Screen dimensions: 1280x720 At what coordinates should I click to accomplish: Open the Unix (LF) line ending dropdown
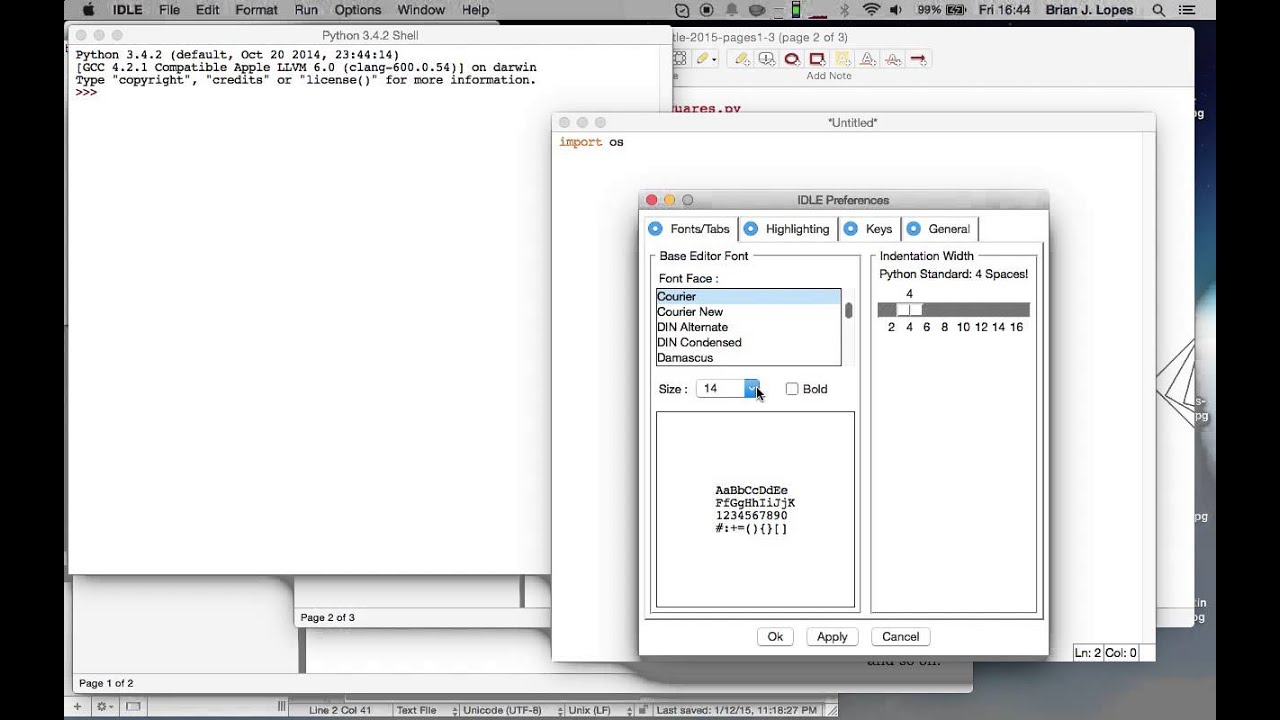click(600, 710)
